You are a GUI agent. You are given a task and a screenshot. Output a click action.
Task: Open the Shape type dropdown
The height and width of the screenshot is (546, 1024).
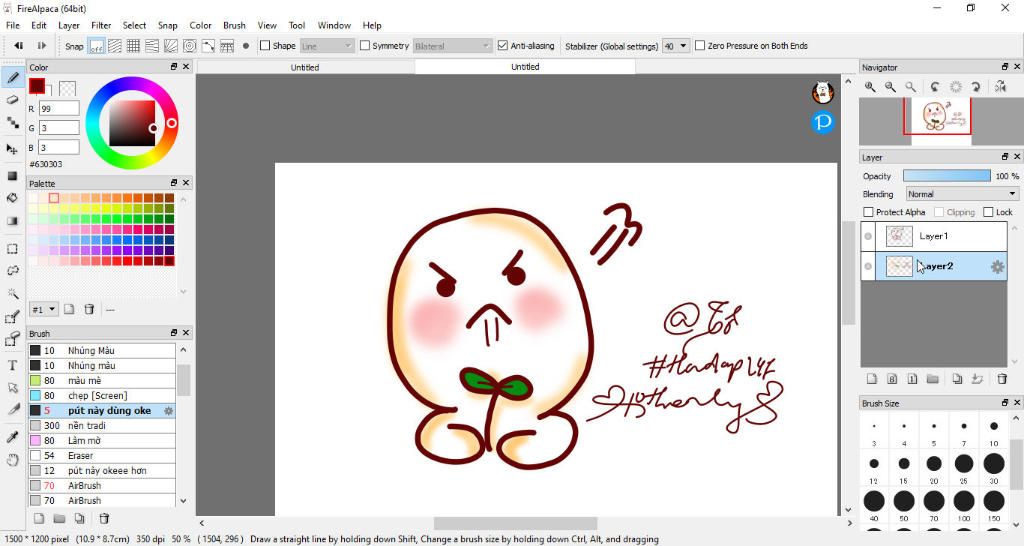(327, 46)
